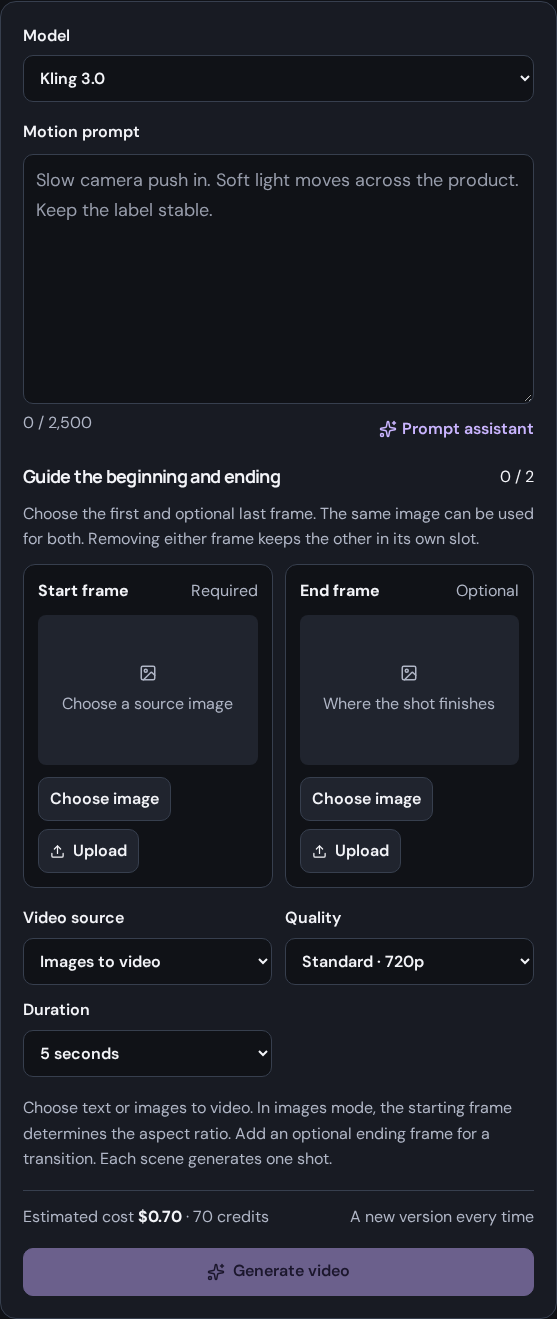Choose image for the Start frame
The width and height of the screenshot is (557, 1319).
pos(104,799)
